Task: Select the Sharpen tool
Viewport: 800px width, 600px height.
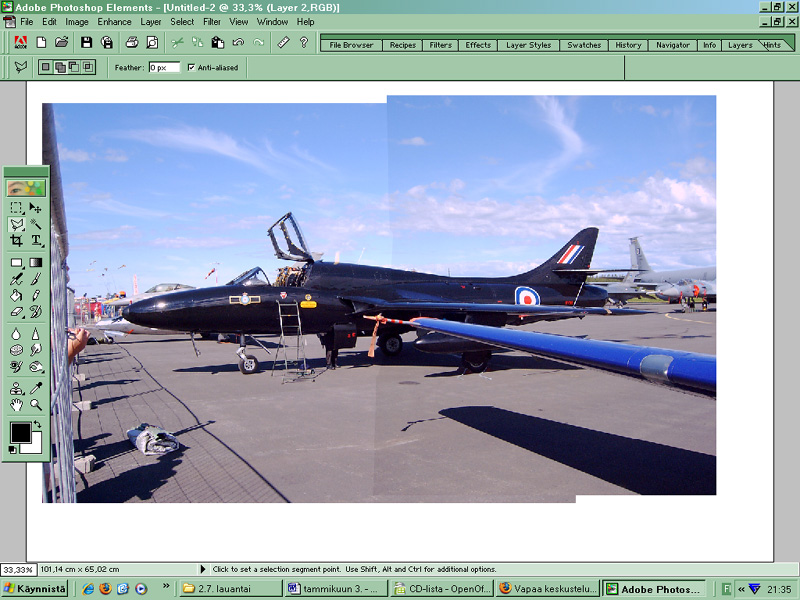Action: tap(35, 334)
